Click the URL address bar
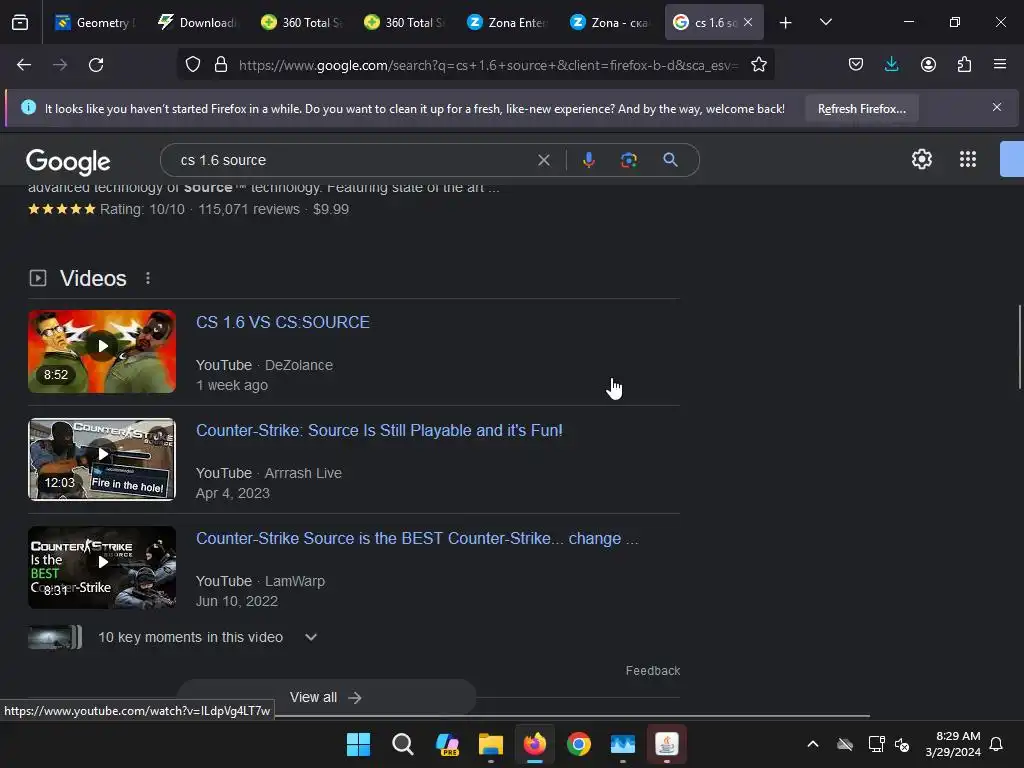1024x768 pixels. click(x=488, y=65)
